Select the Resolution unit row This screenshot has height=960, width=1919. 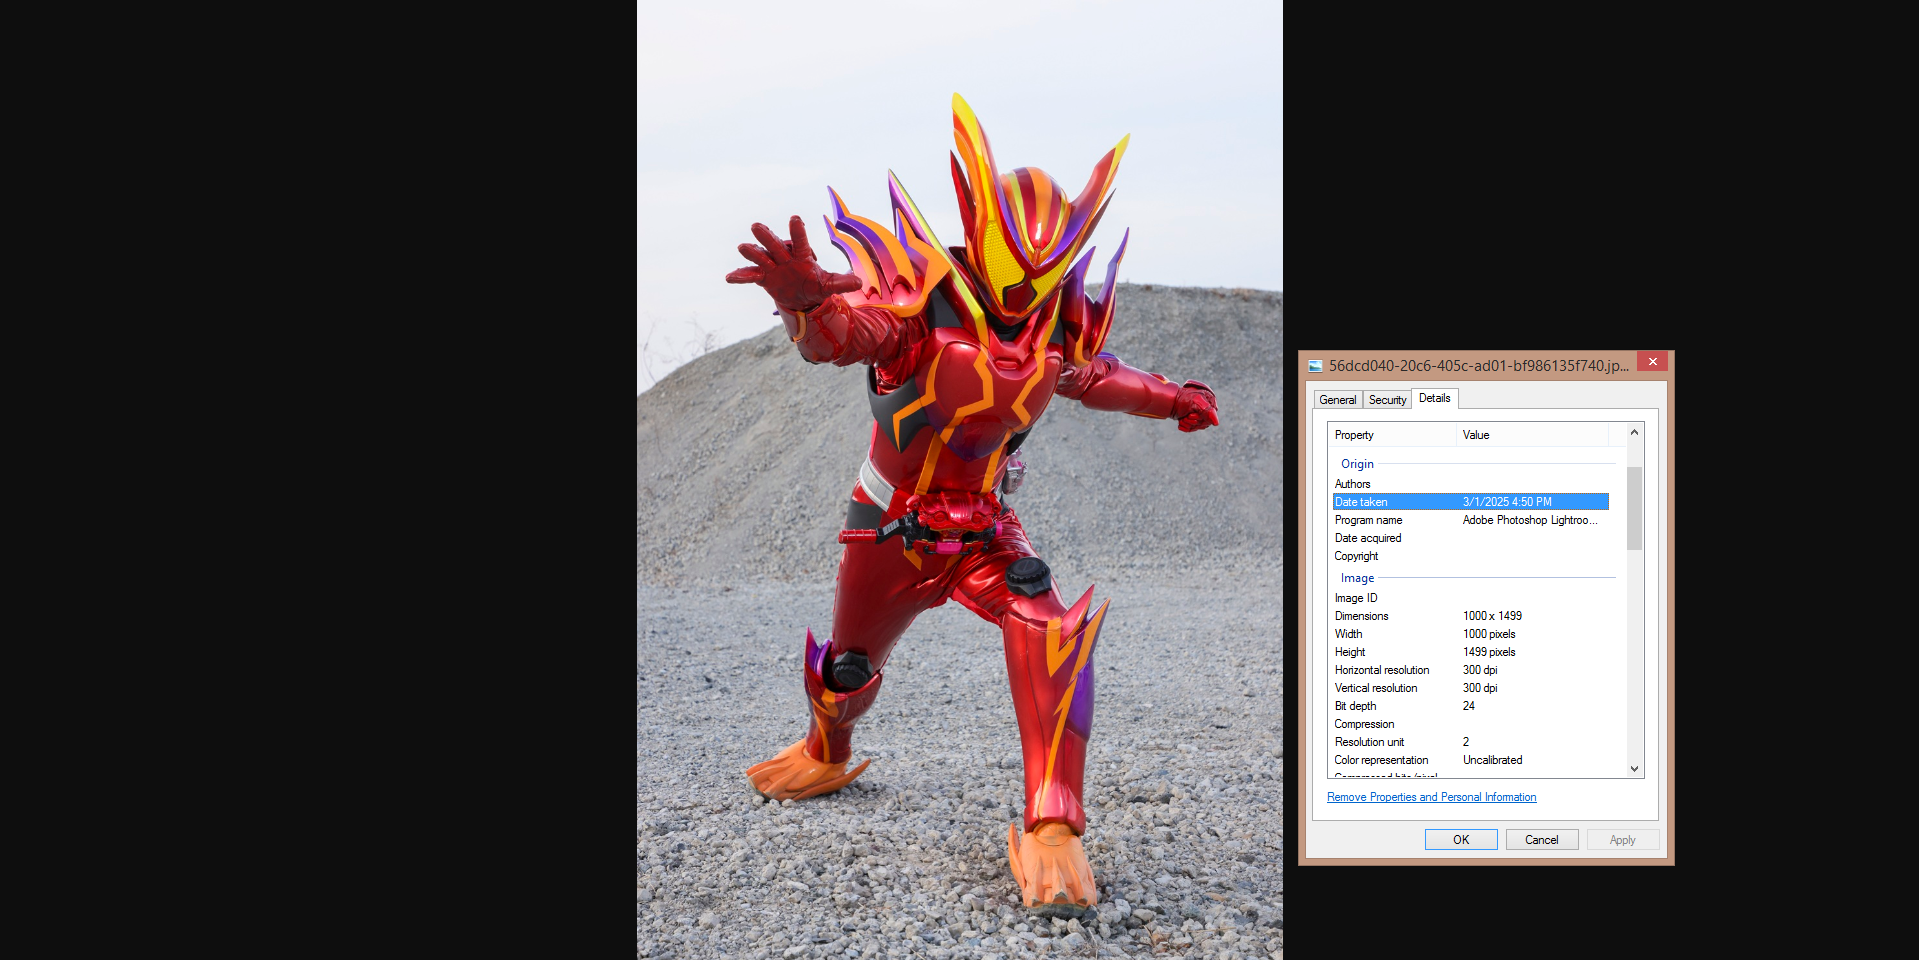tap(1471, 742)
